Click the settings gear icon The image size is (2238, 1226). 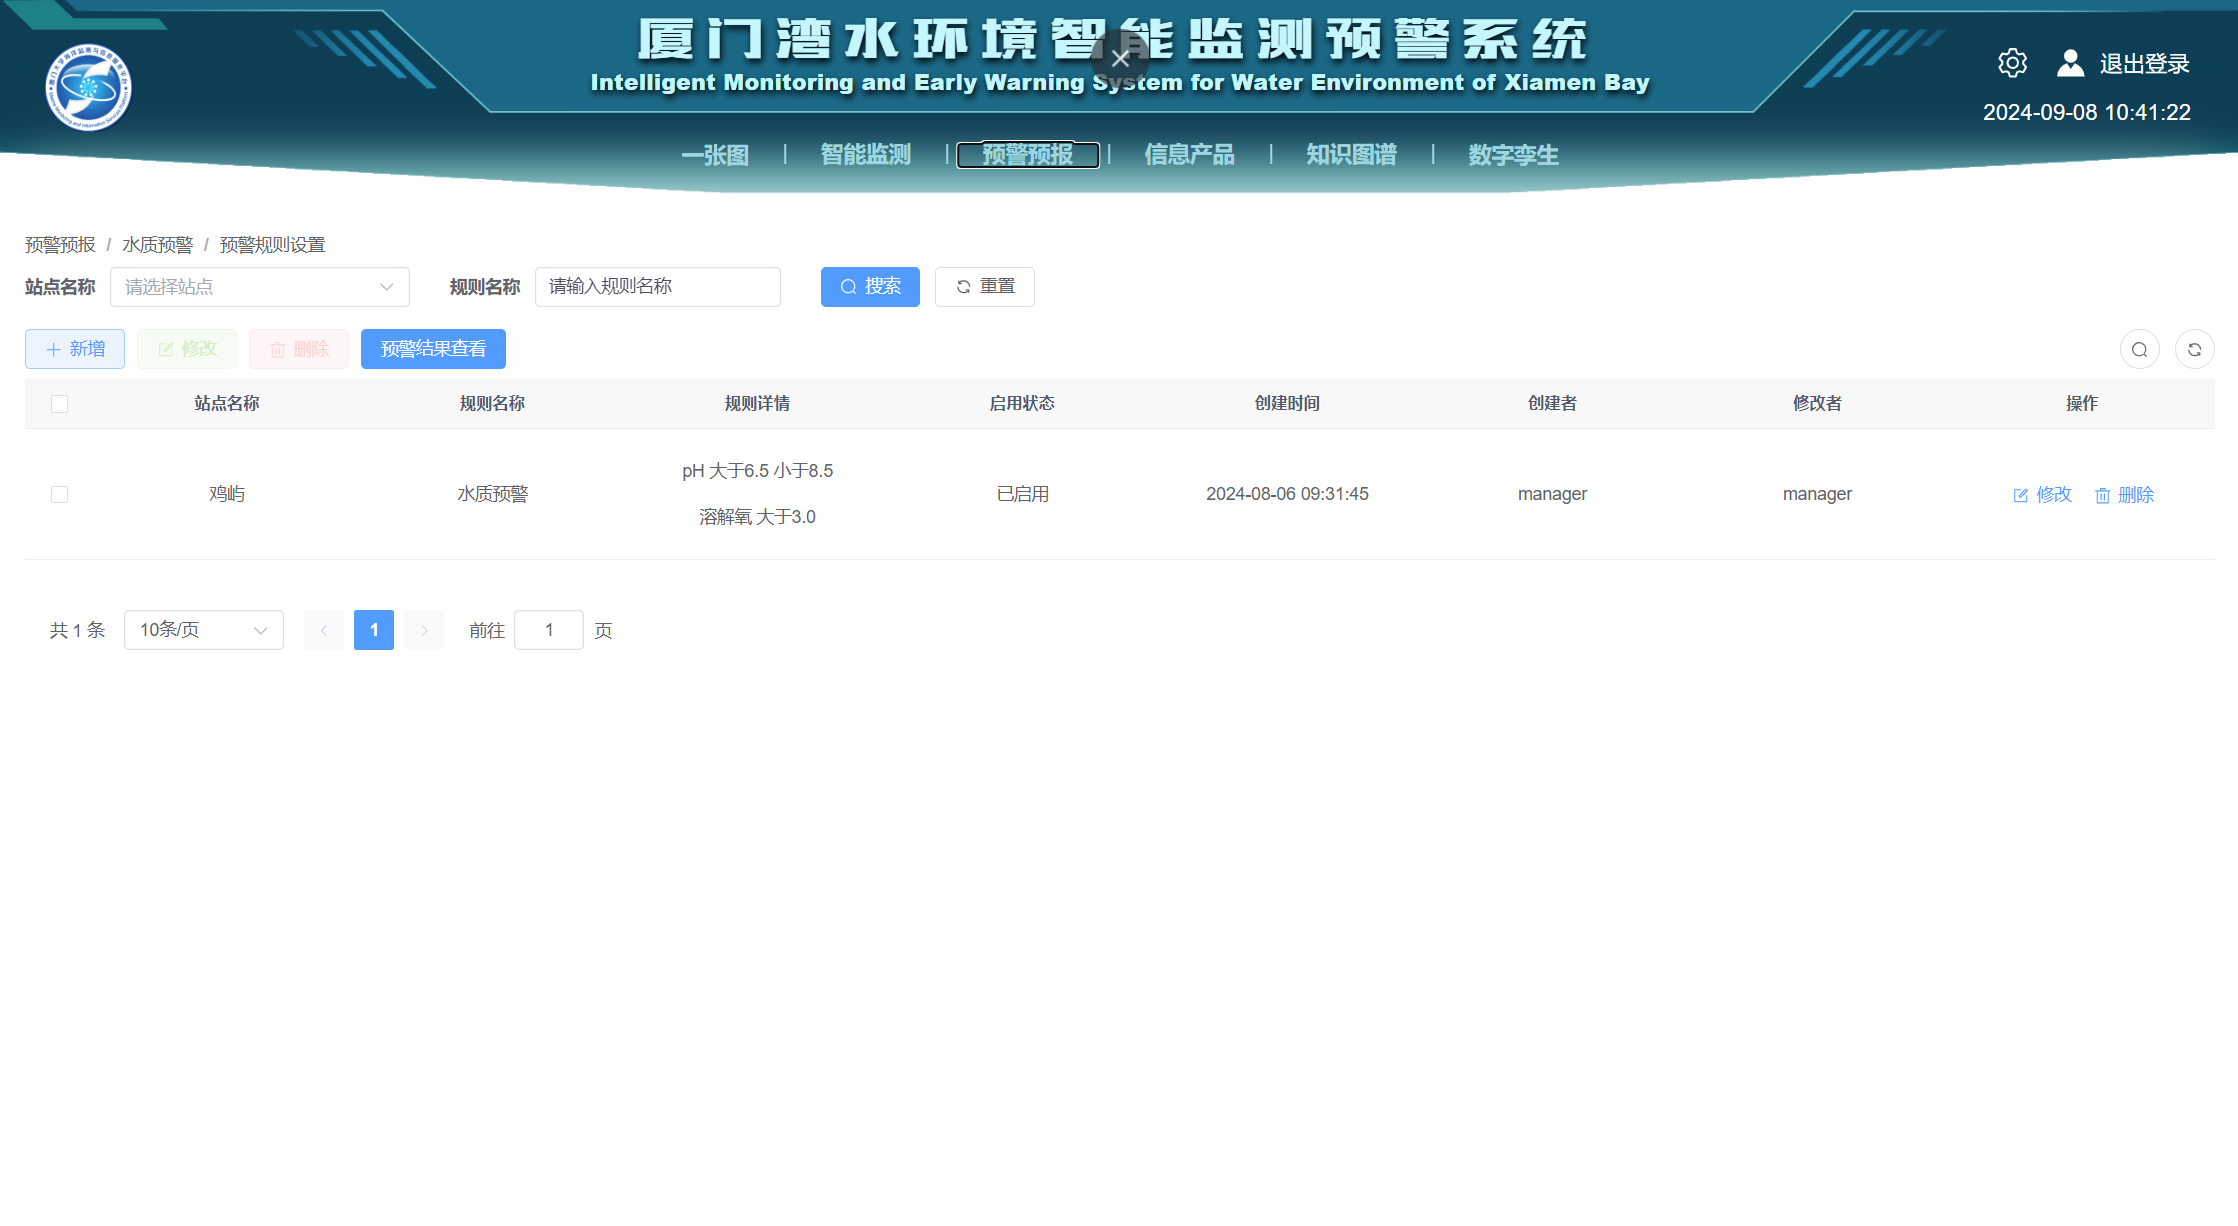coord(2012,63)
